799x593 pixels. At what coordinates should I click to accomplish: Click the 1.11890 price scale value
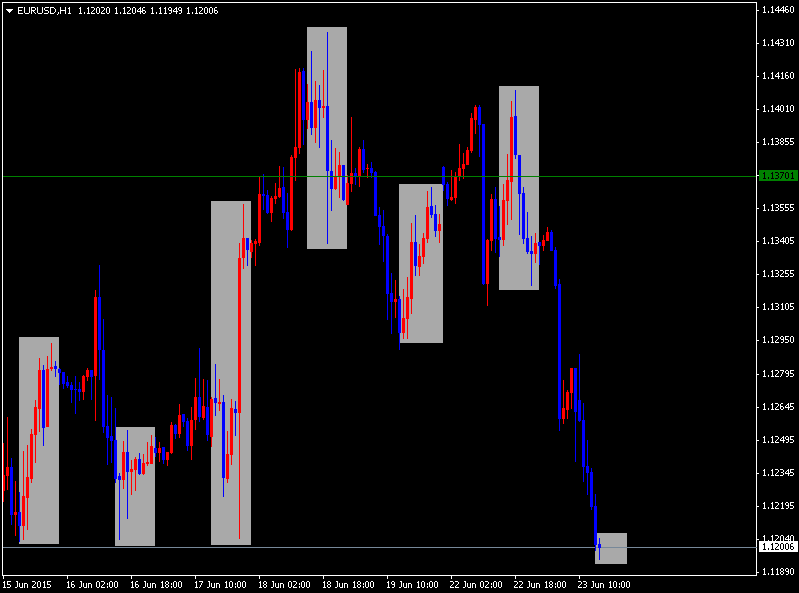(x=778, y=572)
